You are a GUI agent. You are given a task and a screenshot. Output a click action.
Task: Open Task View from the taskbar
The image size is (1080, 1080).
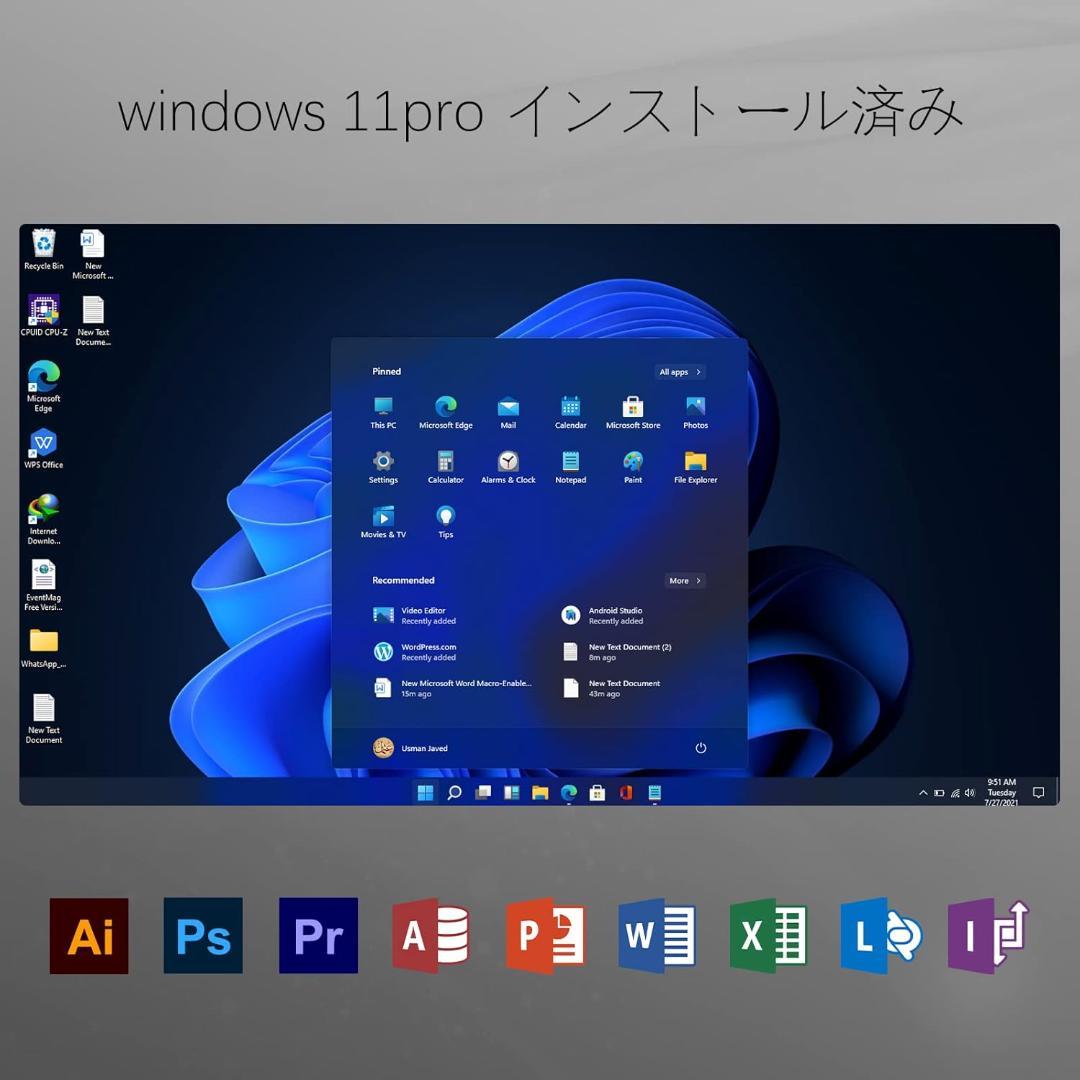pos(482,792)
